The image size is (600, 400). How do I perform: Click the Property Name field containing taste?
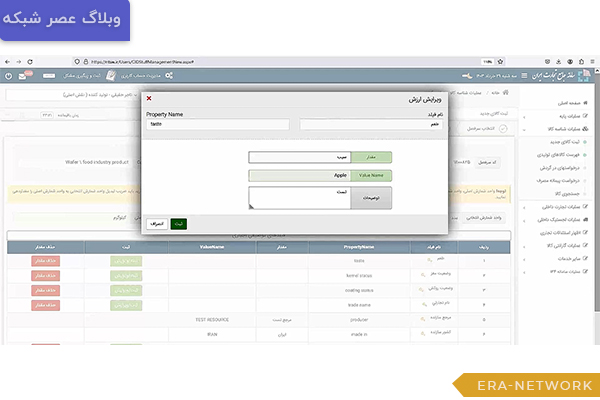pos(217,125)
